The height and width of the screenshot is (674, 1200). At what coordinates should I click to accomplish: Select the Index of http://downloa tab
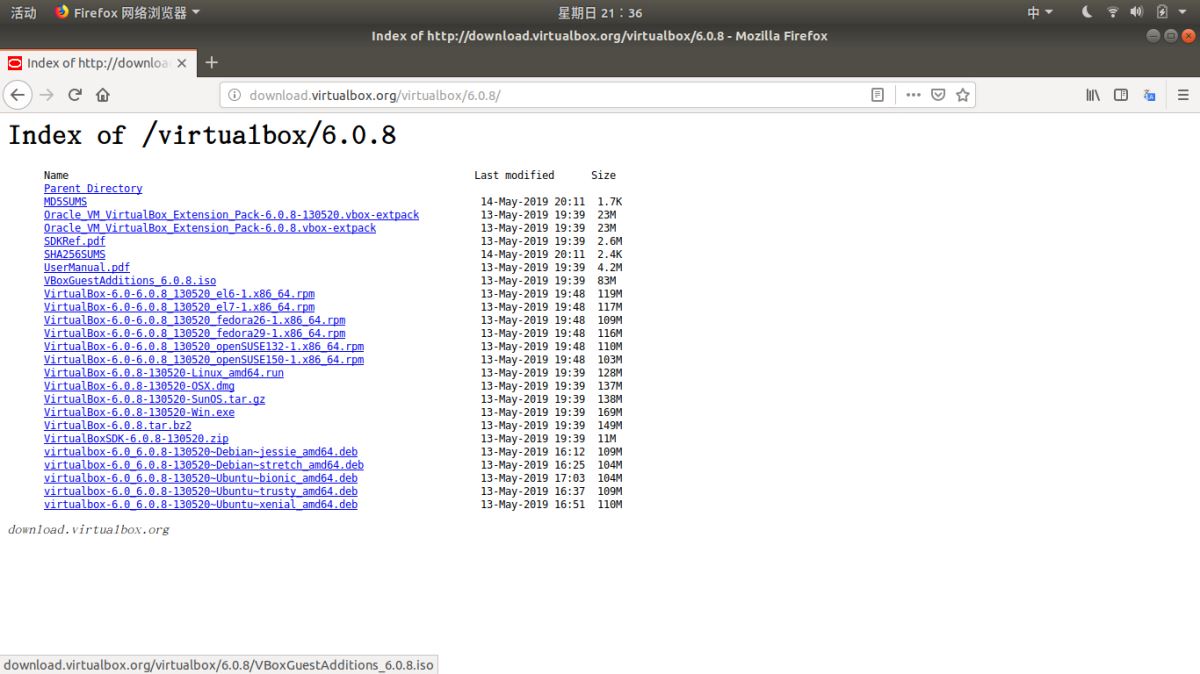[97, 62]
